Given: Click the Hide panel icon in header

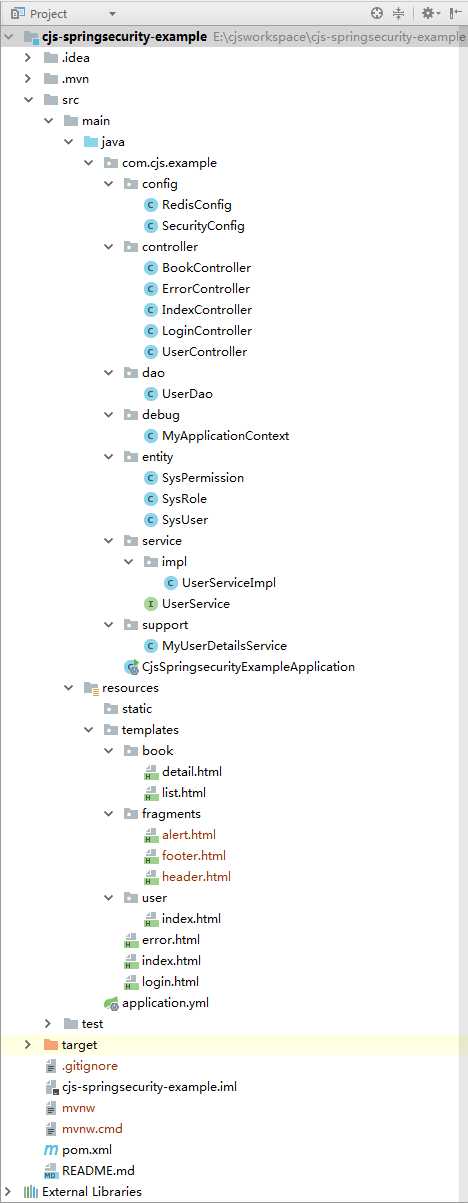Looking at the screenshot, I should point(454,13).
